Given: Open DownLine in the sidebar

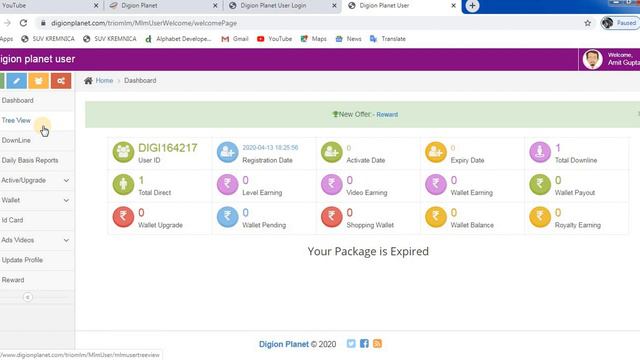Looking at the screenshot, I should [x=16, y=140].
